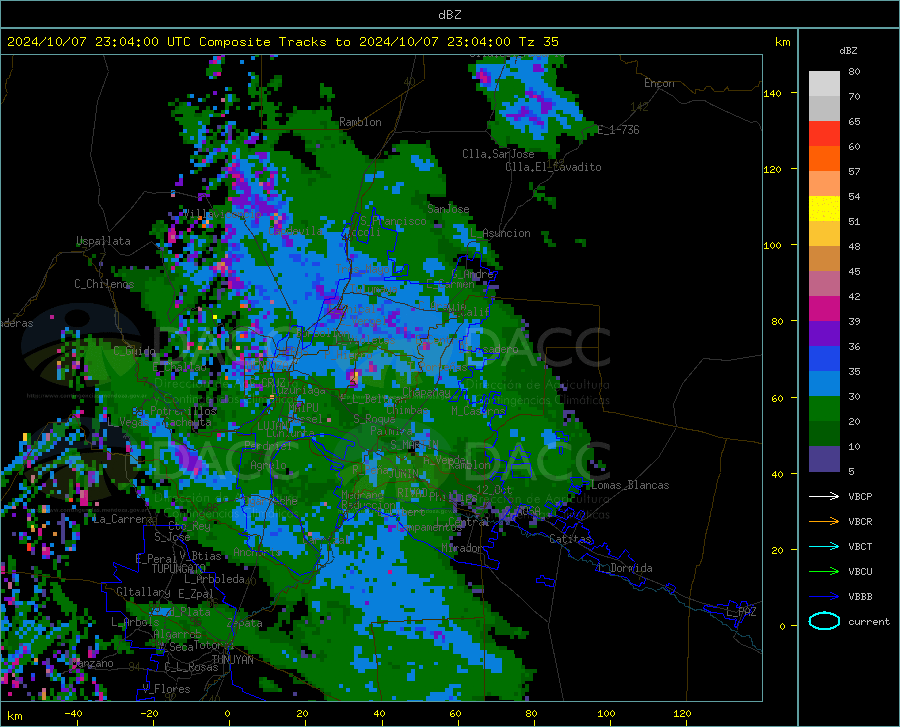The image size is (900, 727).
Task: Select the purple 39–36 dBZ swatch
Action: (824, 334)
